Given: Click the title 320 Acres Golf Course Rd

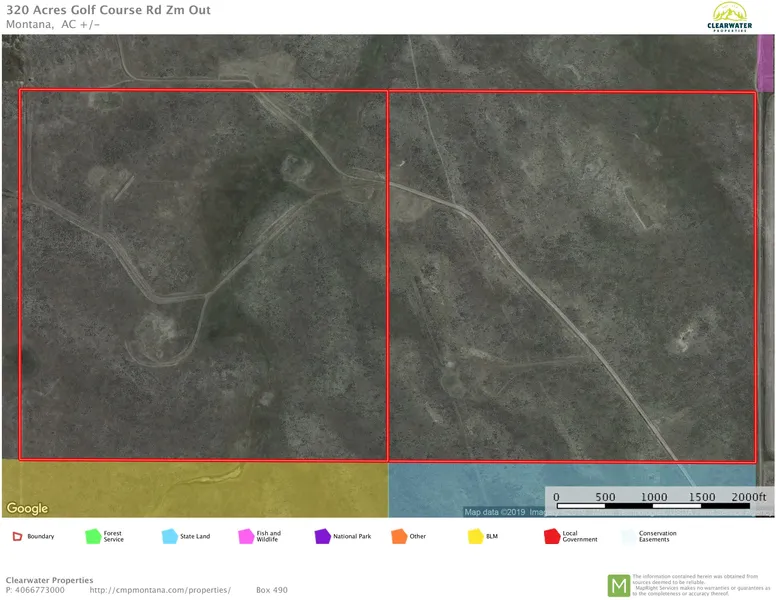Looking at the screenshot, I should pyautogui.click(x=108, y=10).
